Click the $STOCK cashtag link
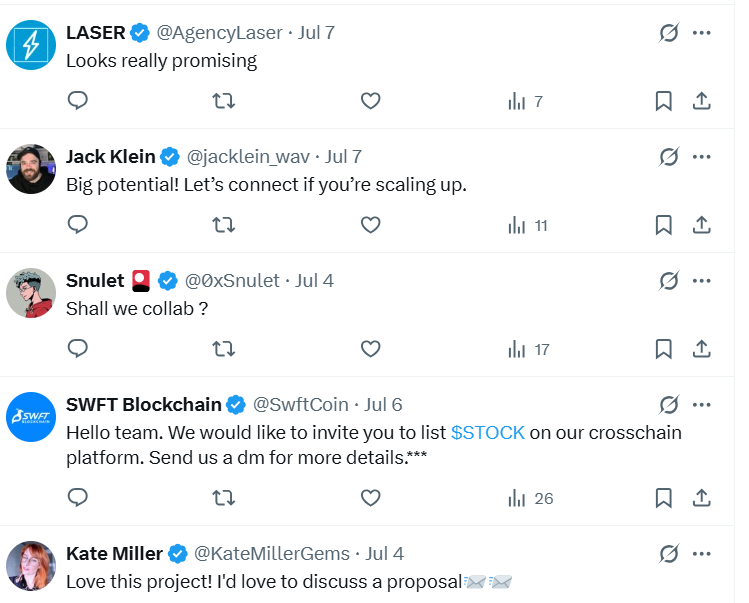Viewport: 749px width, 603px height. pos(488,433)
